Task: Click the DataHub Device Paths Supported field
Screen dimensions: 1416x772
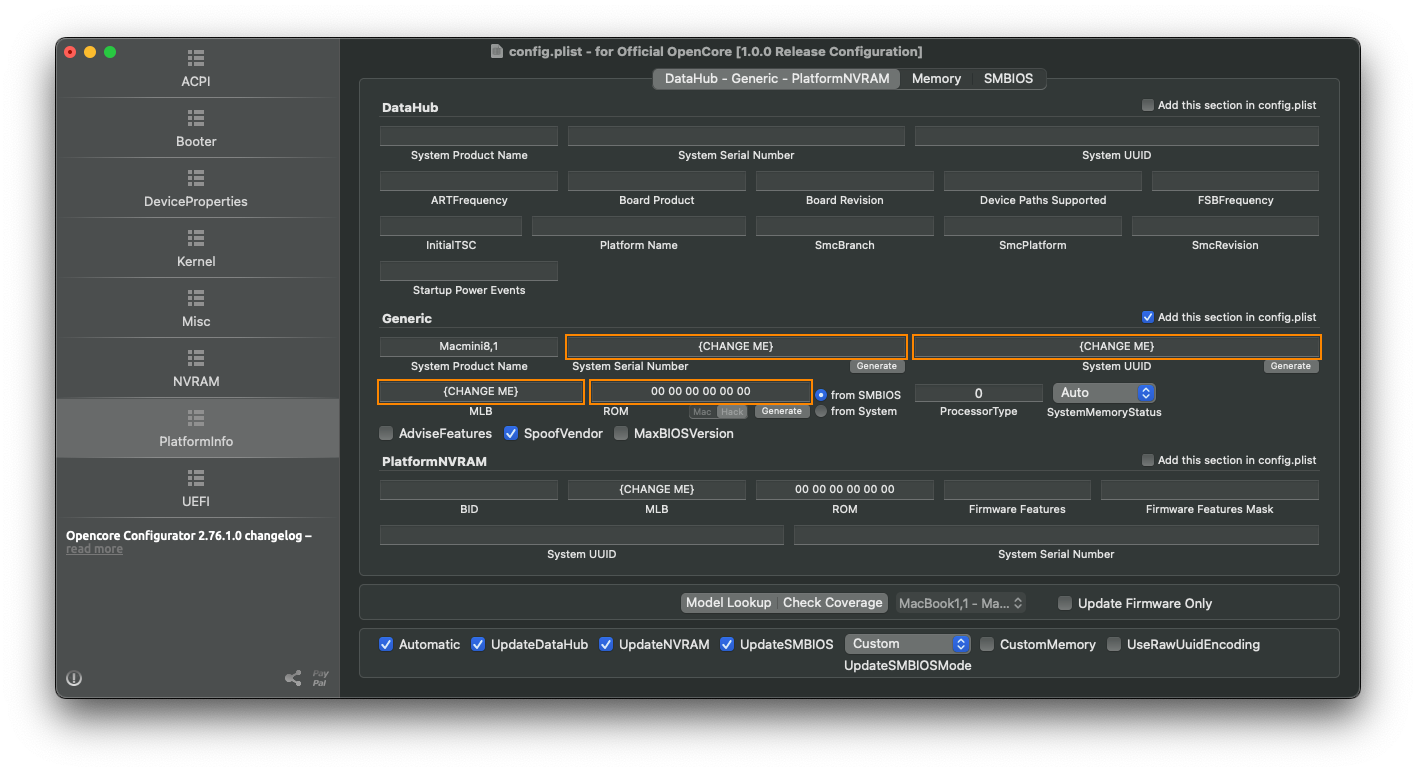Action: [x=1043, y=181]
